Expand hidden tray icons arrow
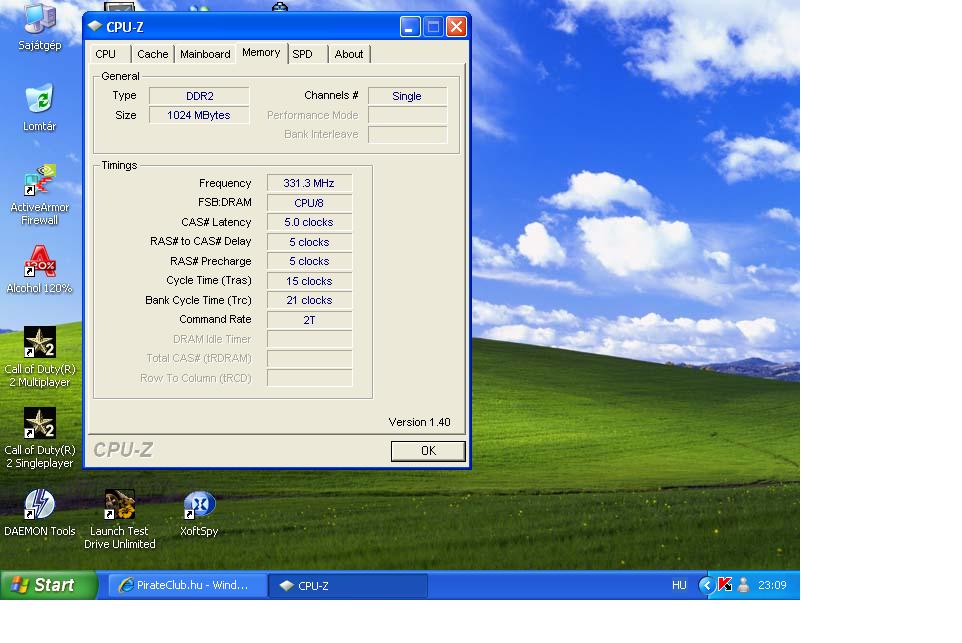 pos(707,585)
